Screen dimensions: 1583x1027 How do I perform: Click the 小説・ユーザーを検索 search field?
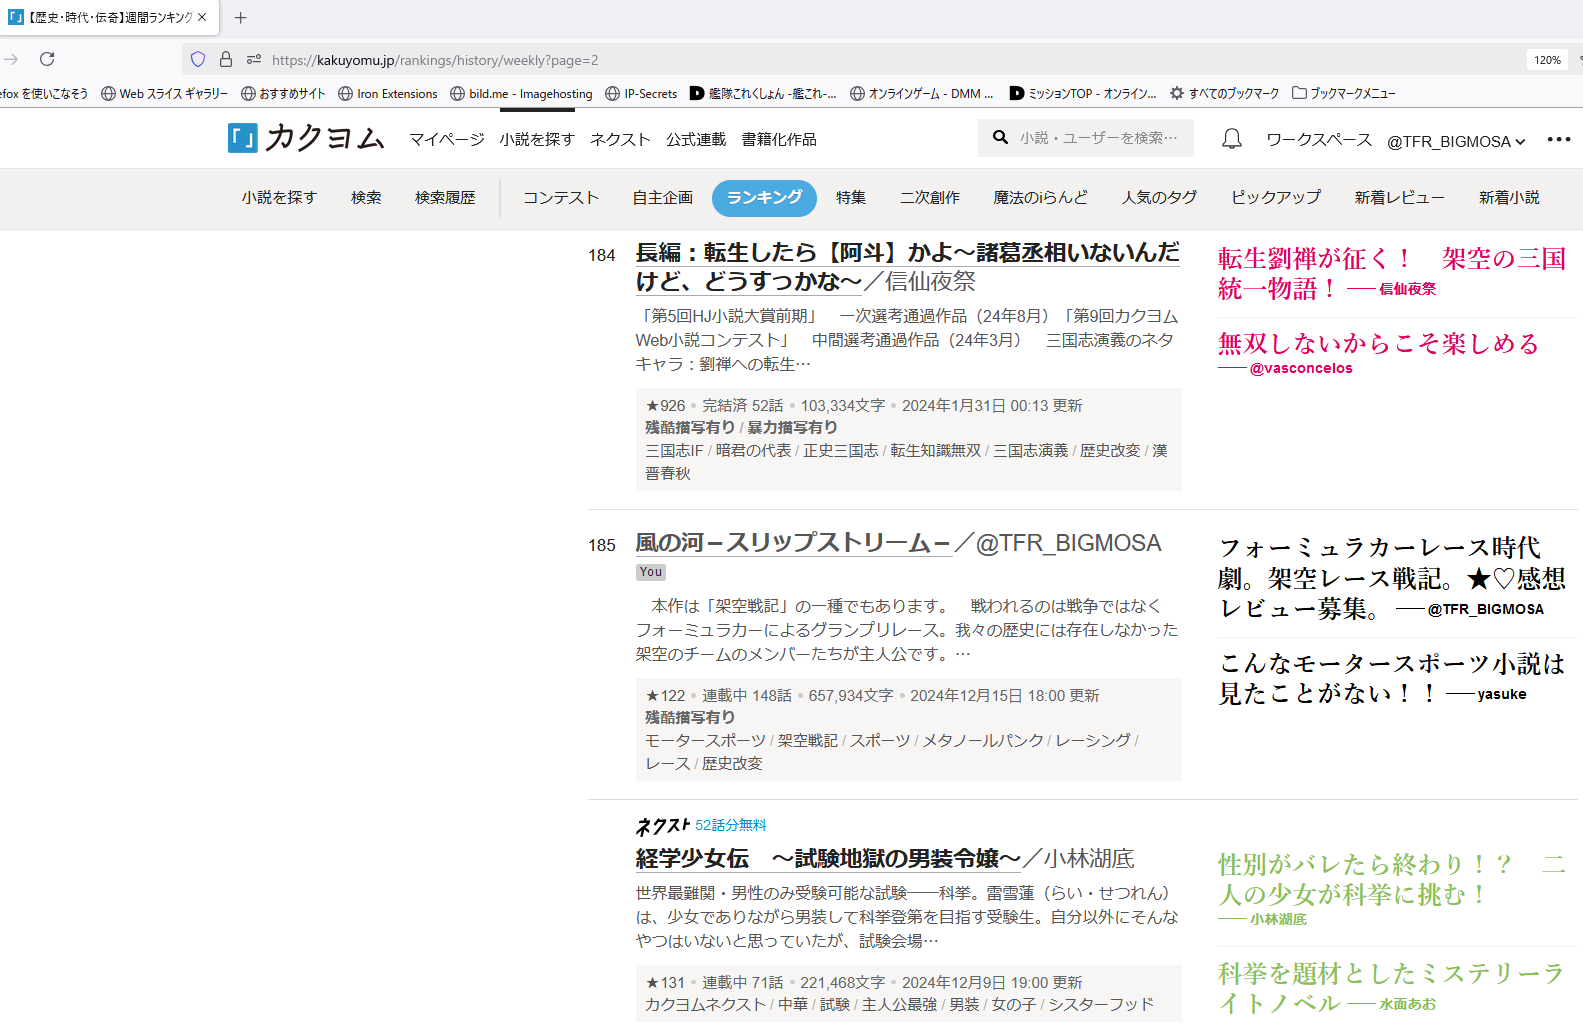pos(1098,138)
